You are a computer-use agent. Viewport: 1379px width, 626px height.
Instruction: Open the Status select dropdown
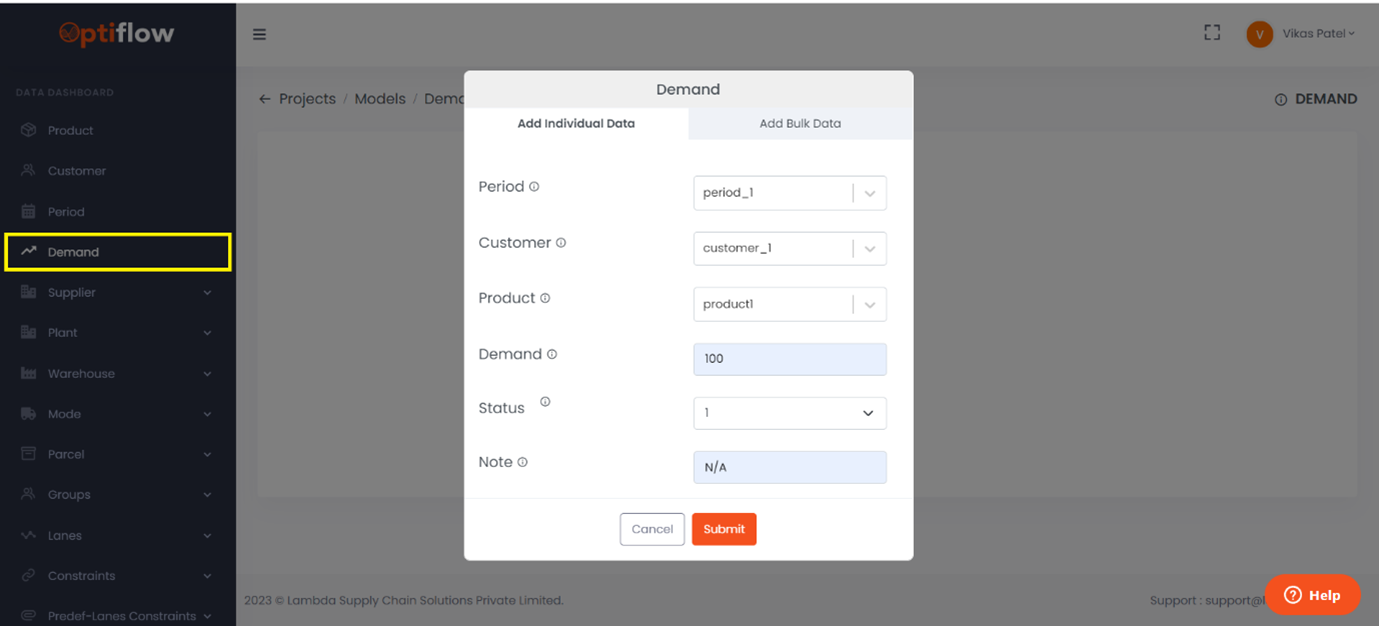pos(789,413)
